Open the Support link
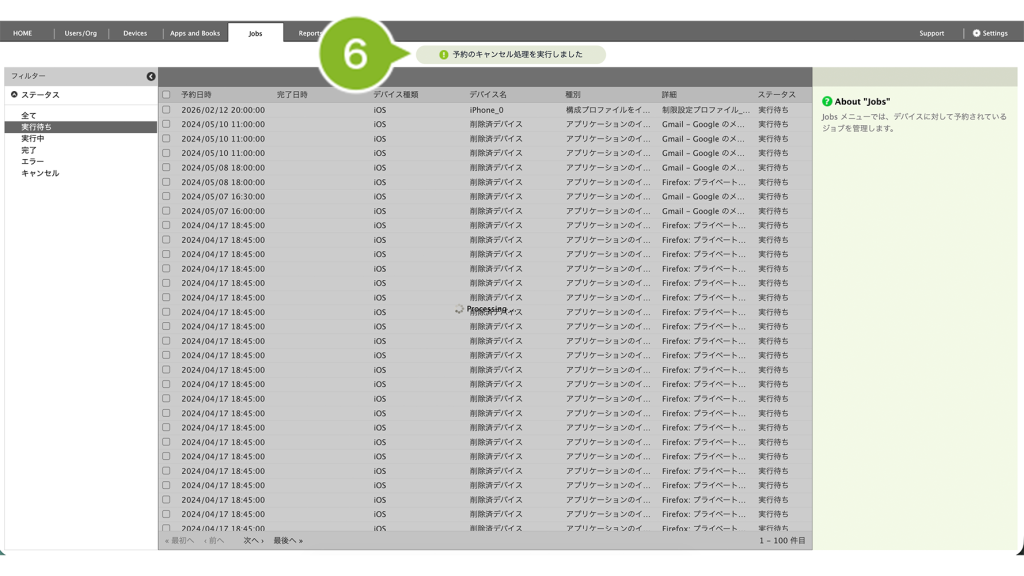The image size is (1024, 576). (931, 33)
